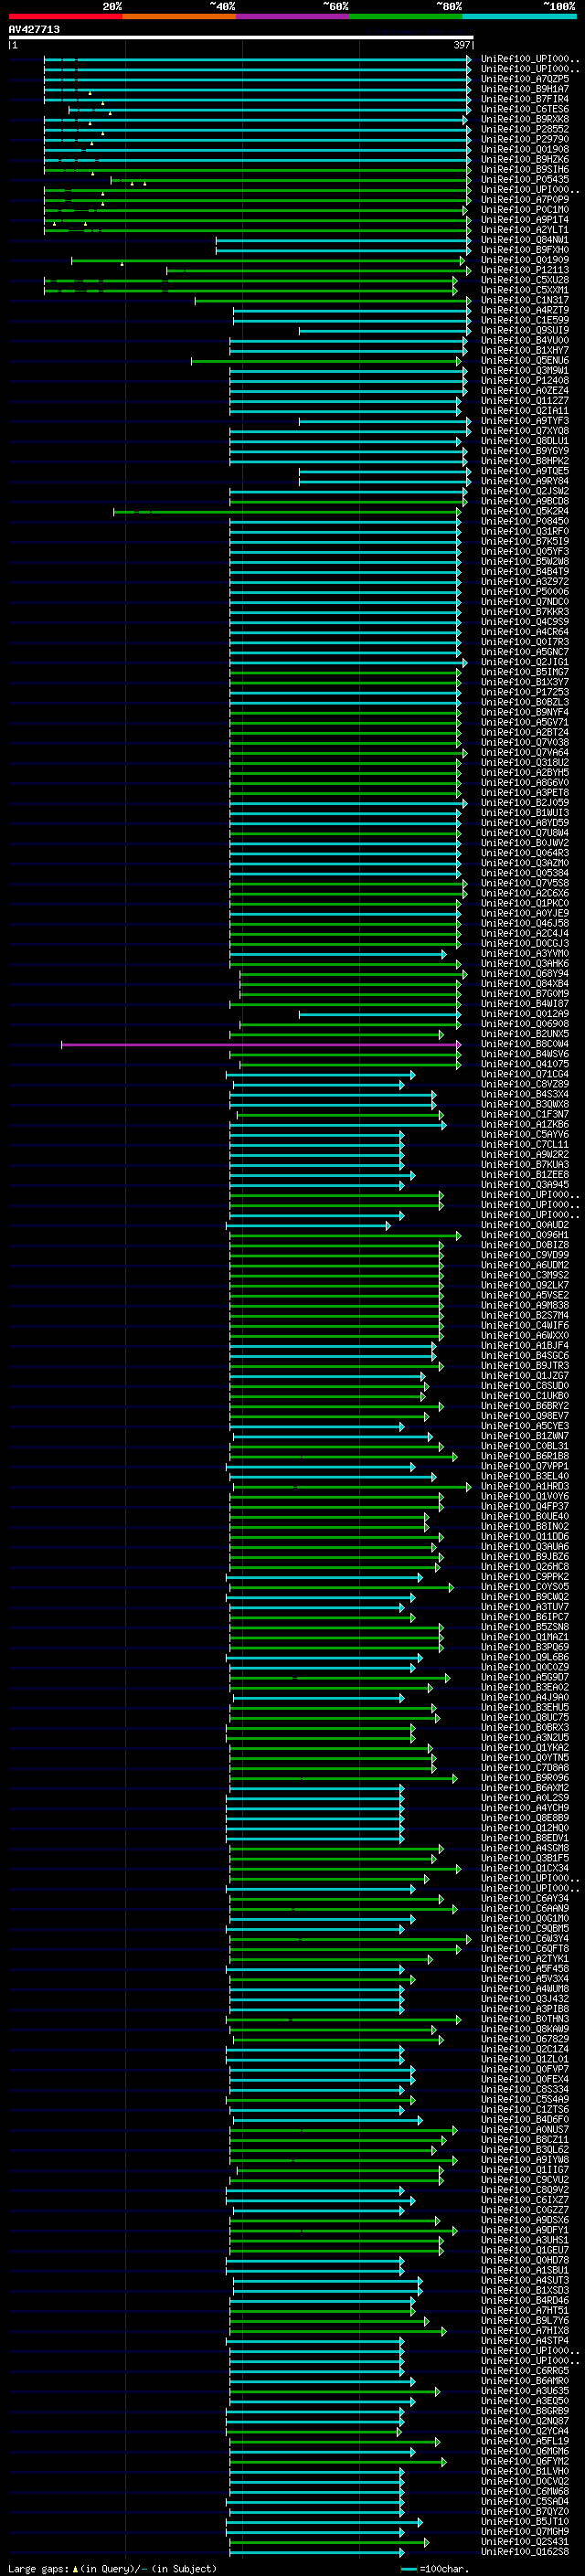The image size is (585, 2576).
Task: Select the UniRef100_B4D6F0 entry
Action: 525,2119
